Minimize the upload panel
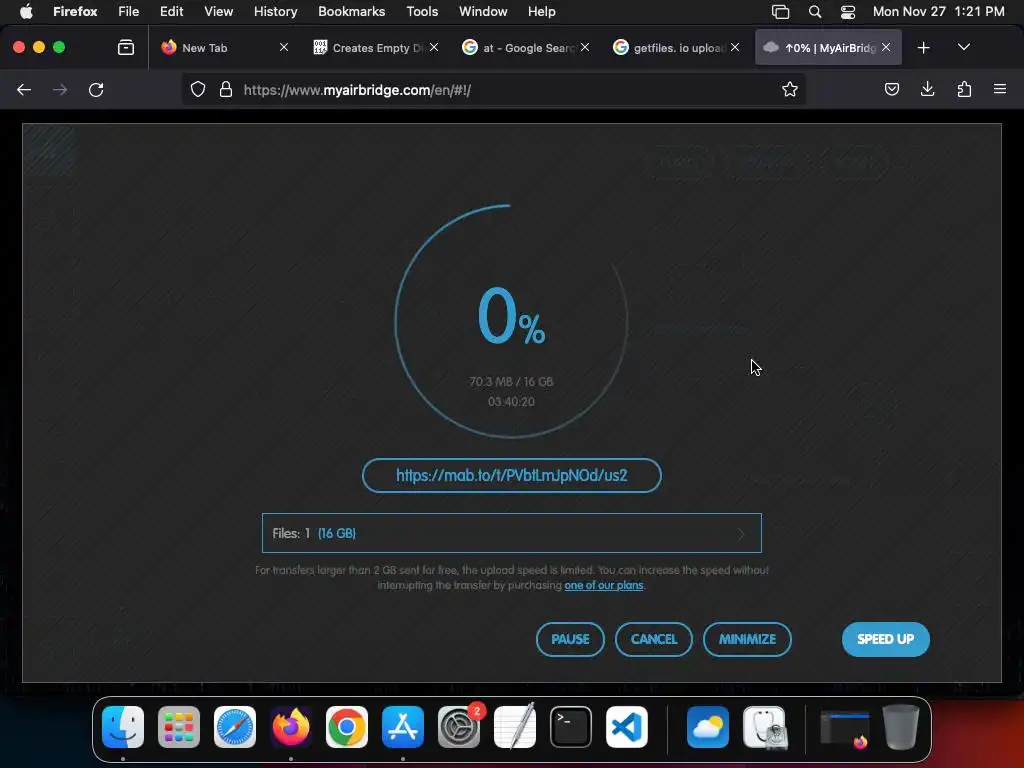 tap(747, 639)
